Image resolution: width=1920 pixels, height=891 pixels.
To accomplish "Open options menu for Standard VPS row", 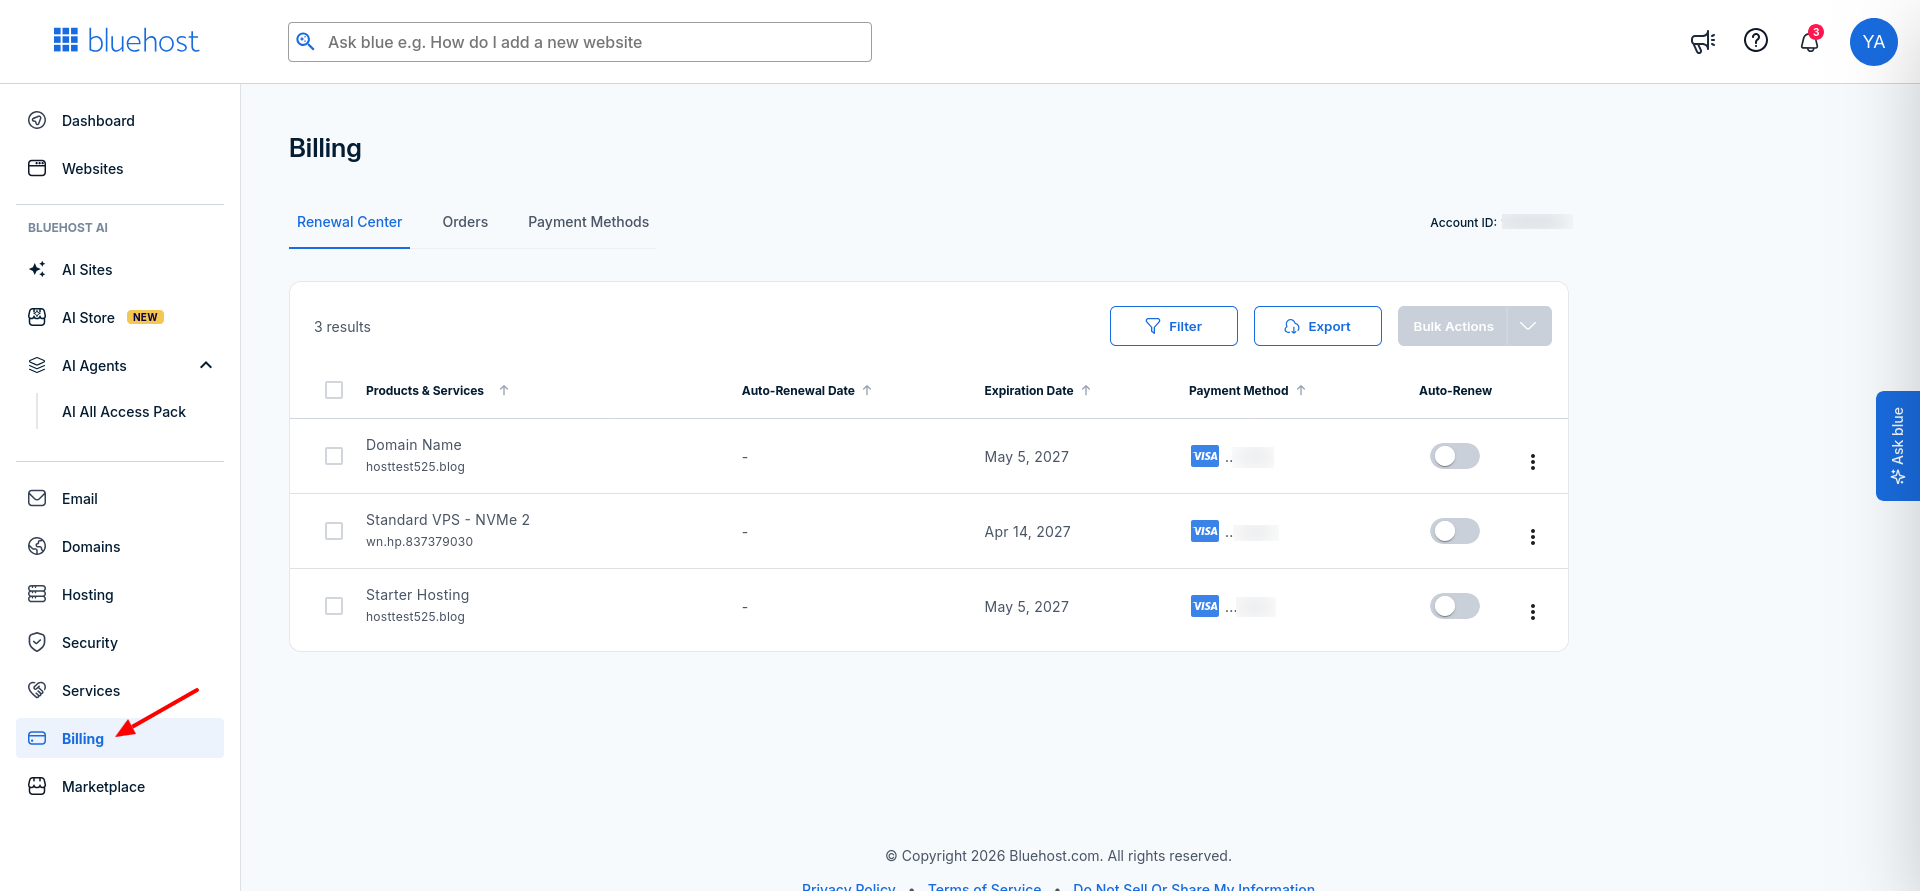I will [1532, 537].
